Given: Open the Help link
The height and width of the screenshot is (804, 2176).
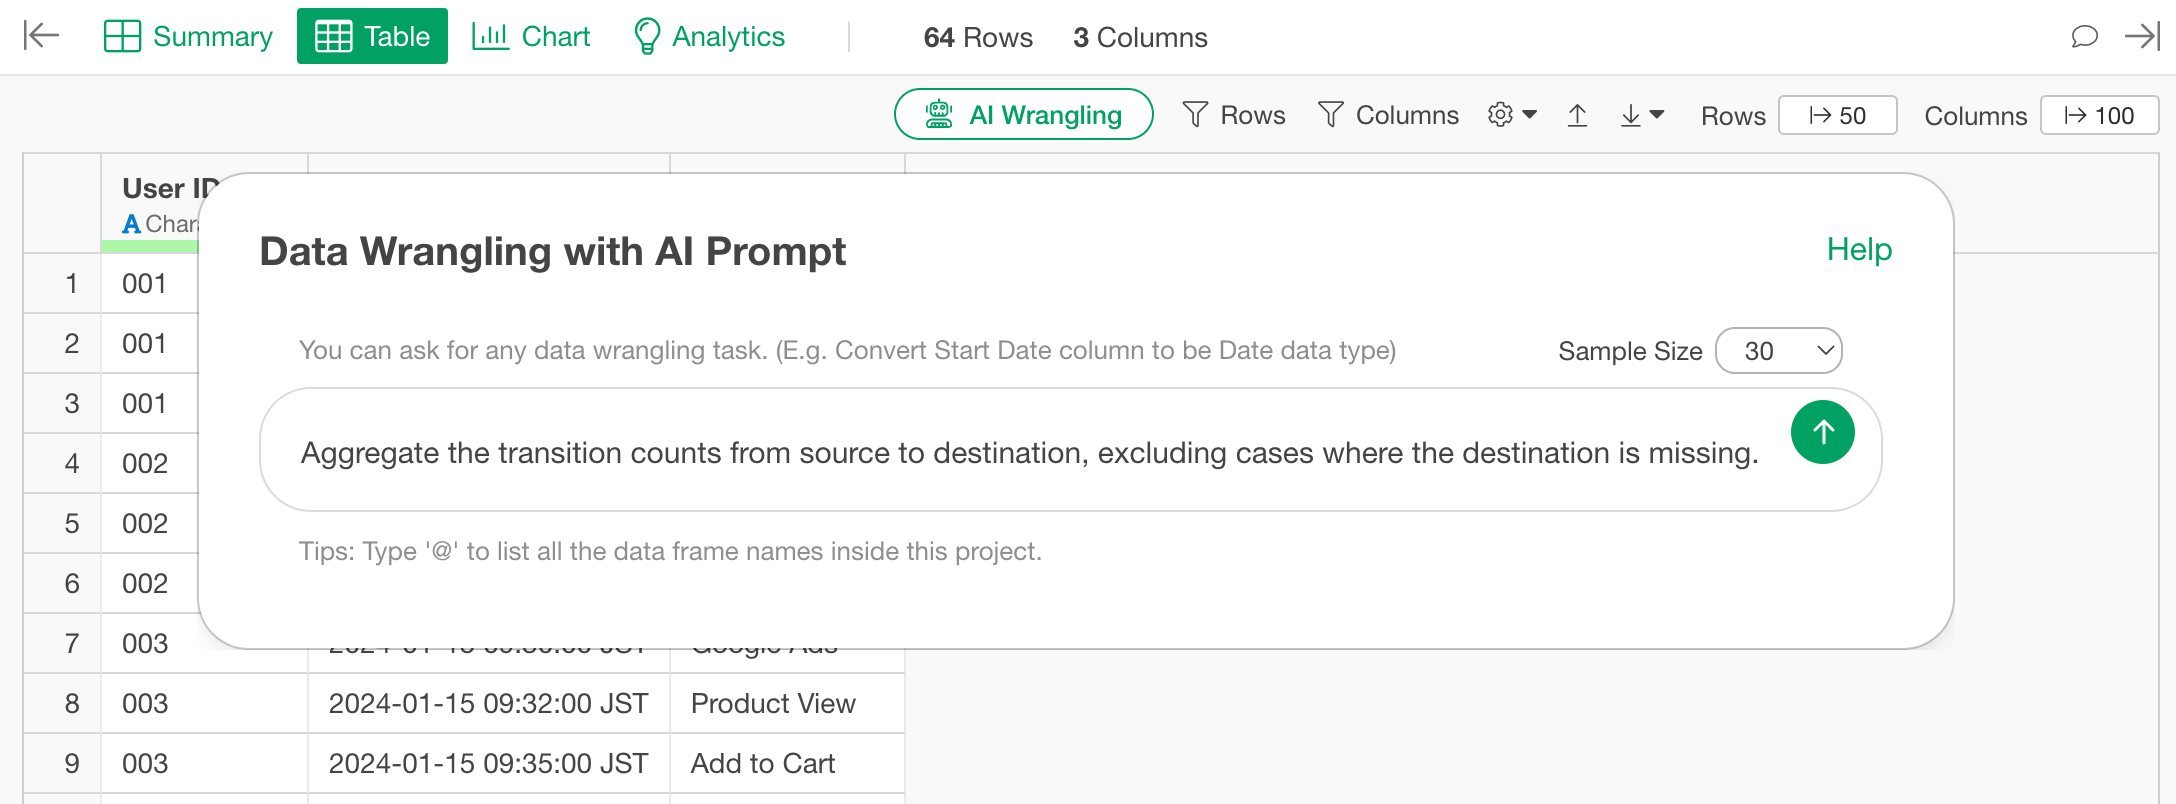Looking at the screenshot, I should (1859, 249).
